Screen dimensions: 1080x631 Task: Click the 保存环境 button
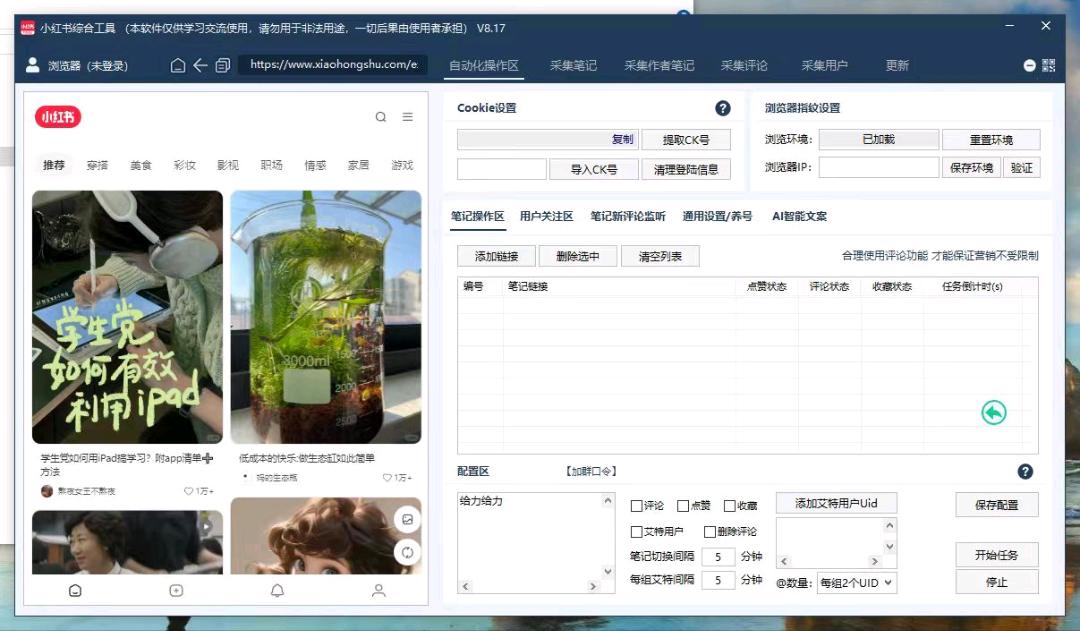pos(971,167)
